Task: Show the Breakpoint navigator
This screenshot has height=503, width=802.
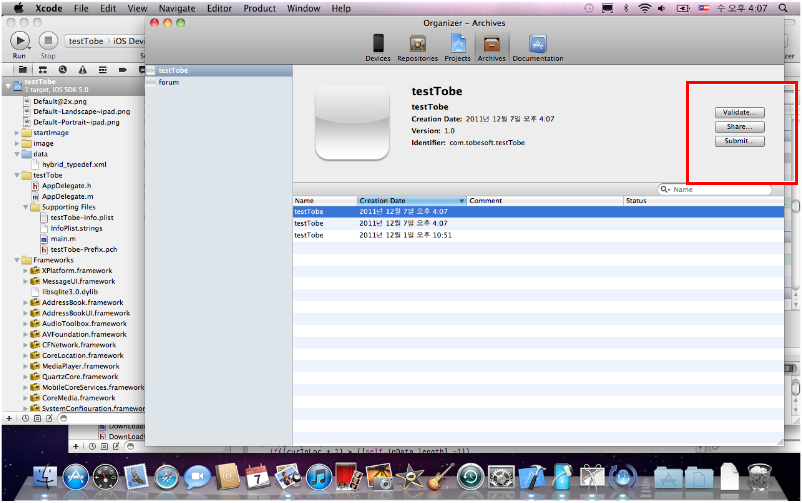Action: (122, 70)
